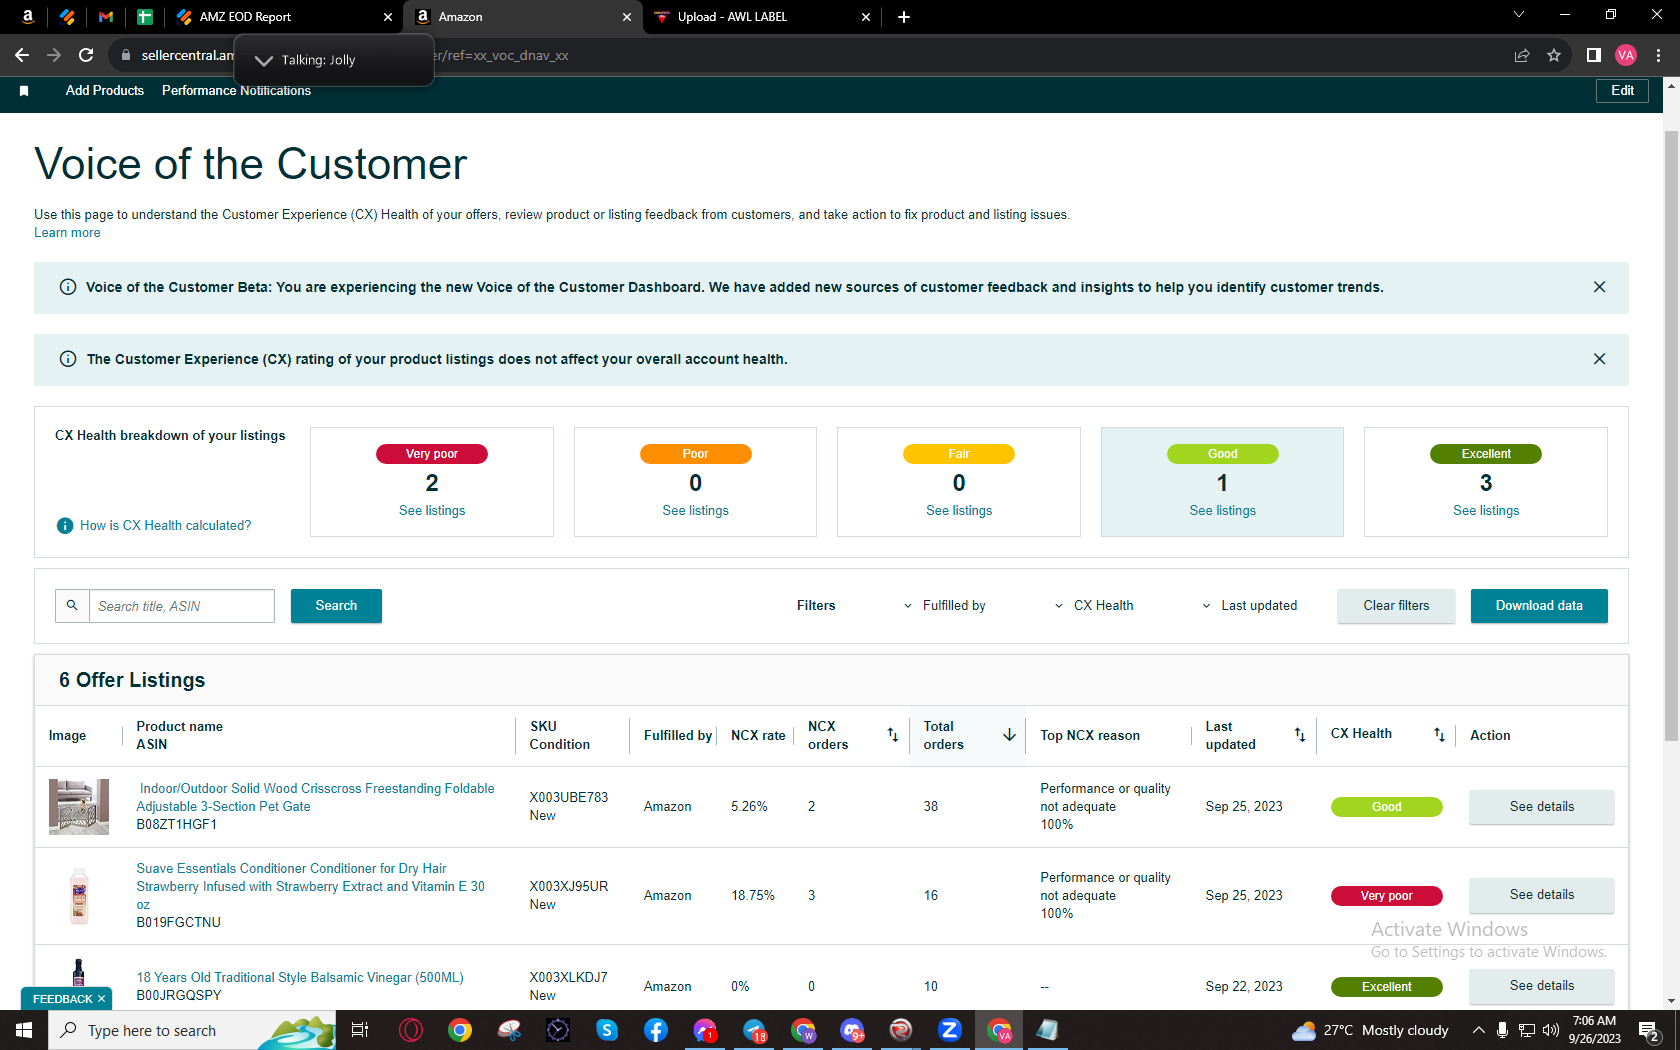Expand the Fulfilled by filter dropdown

pos(944,606)
